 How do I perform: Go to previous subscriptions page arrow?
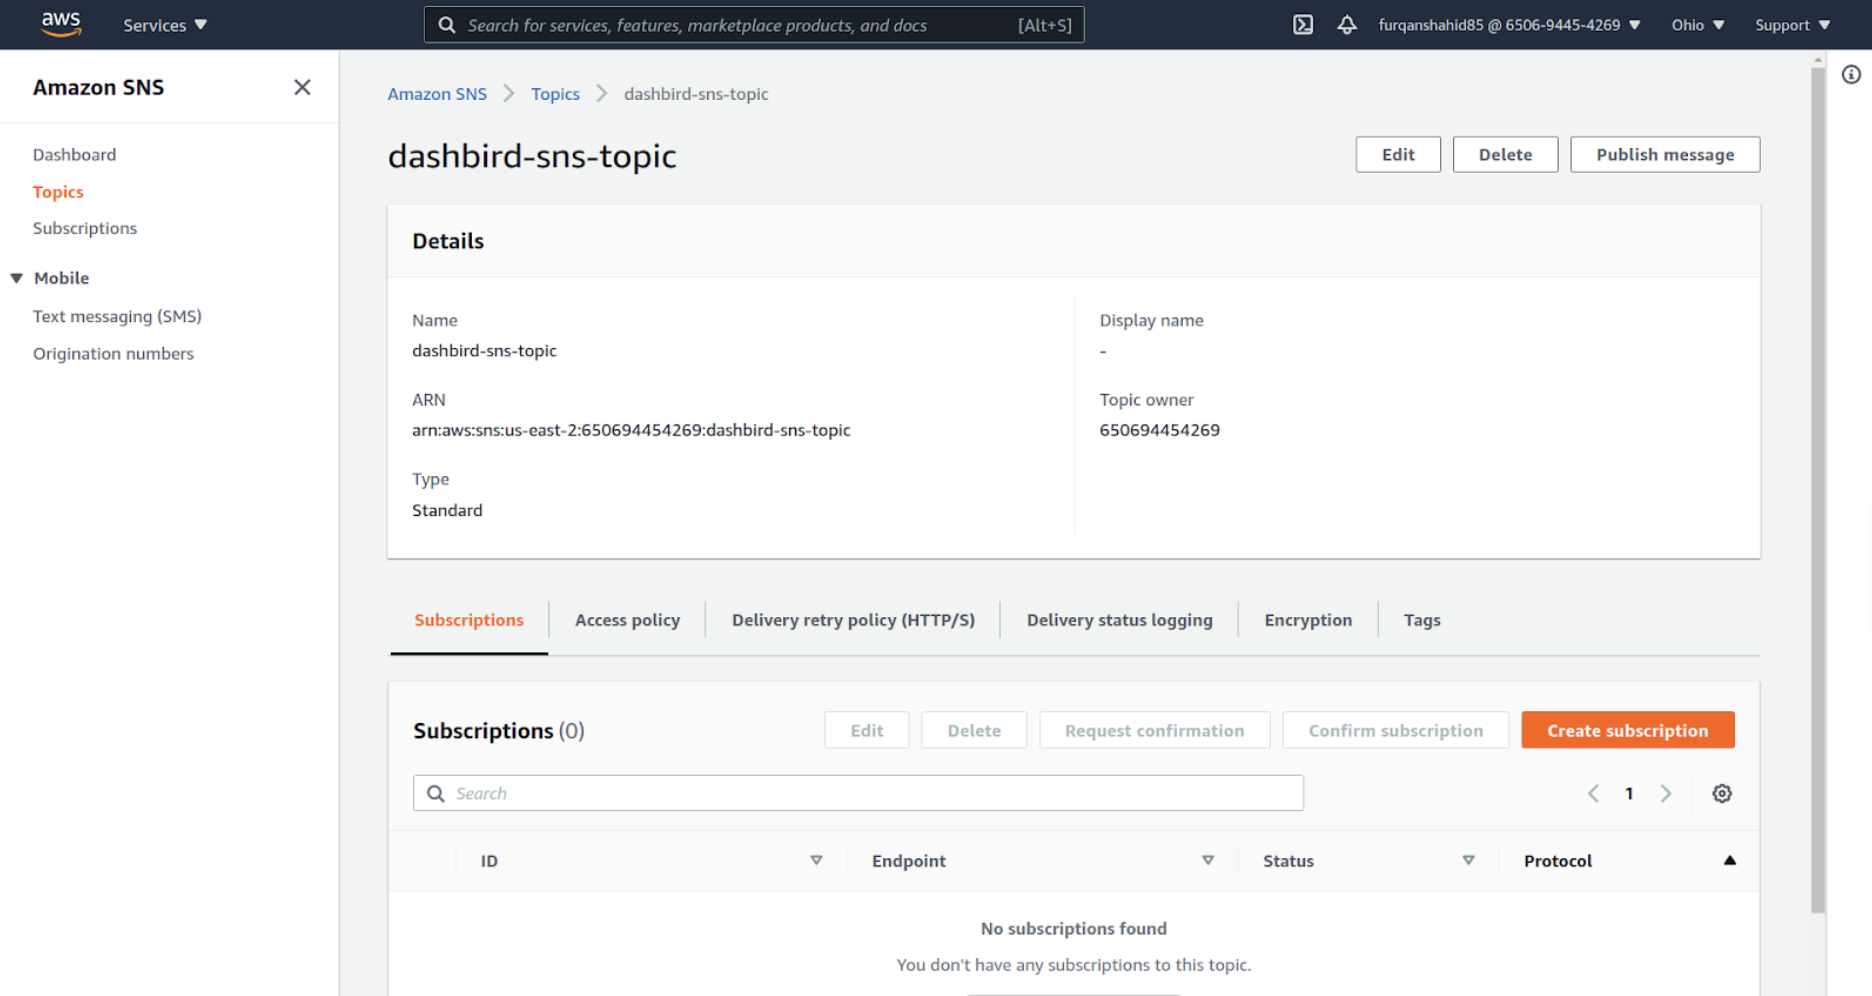point(1593,792)
